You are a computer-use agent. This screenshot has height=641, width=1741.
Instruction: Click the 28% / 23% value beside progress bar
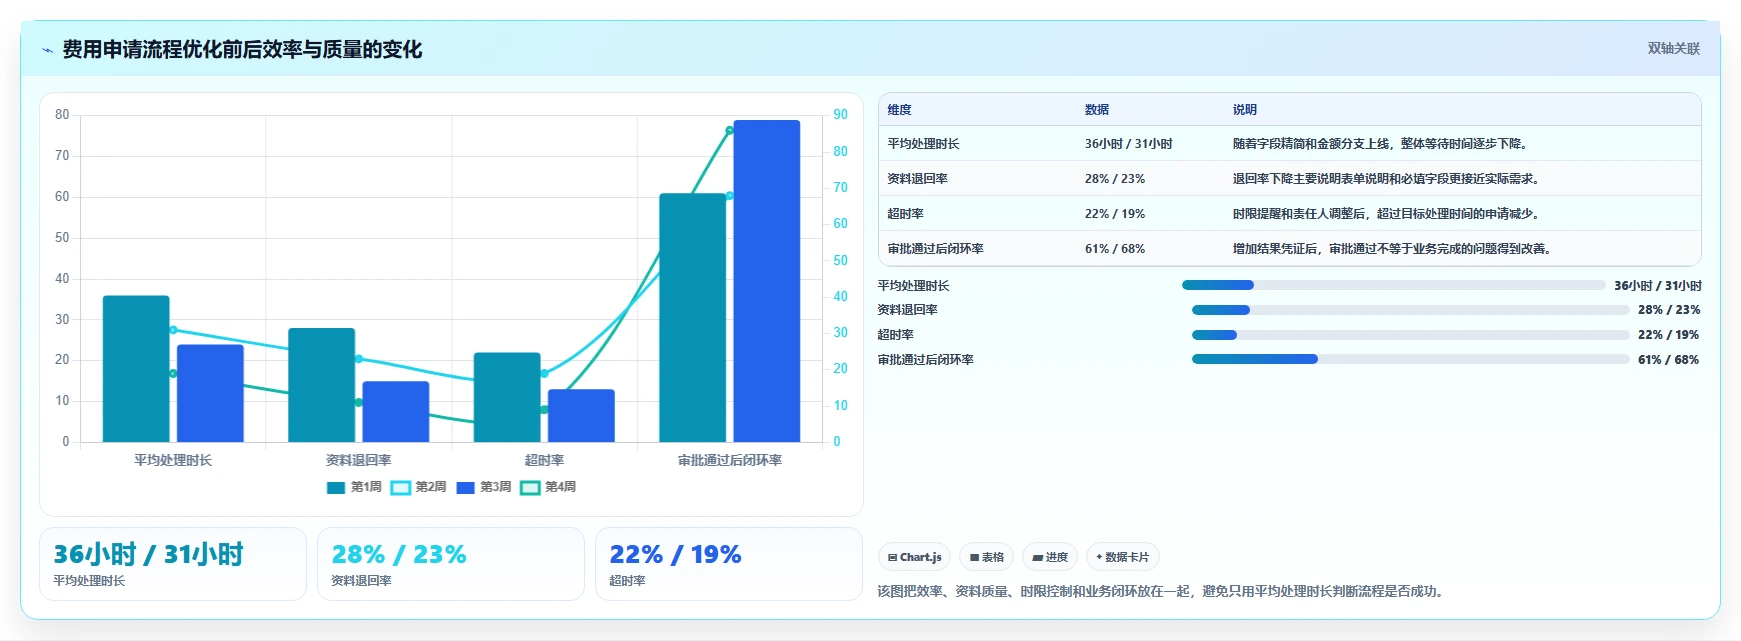(x=1668, y=310)
